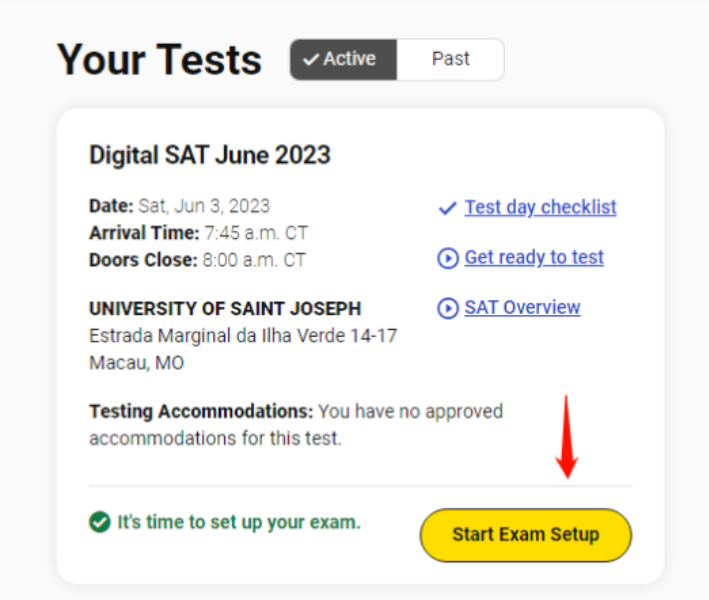Click the play icon beside Get ready to test

(x=447, y=258)
